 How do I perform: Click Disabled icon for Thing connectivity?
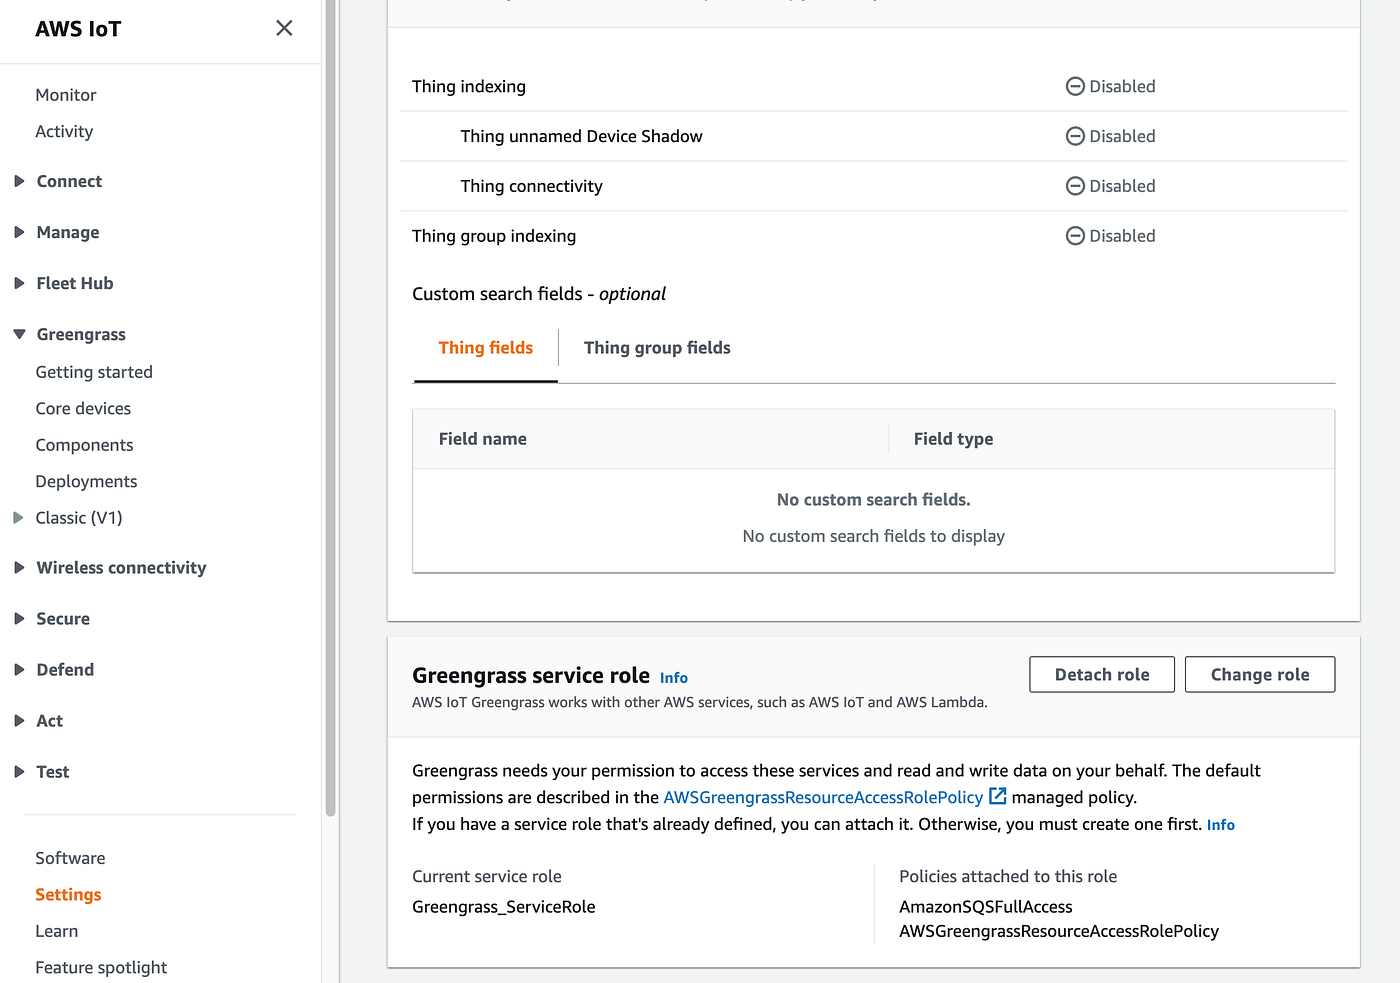[1075, 187]
